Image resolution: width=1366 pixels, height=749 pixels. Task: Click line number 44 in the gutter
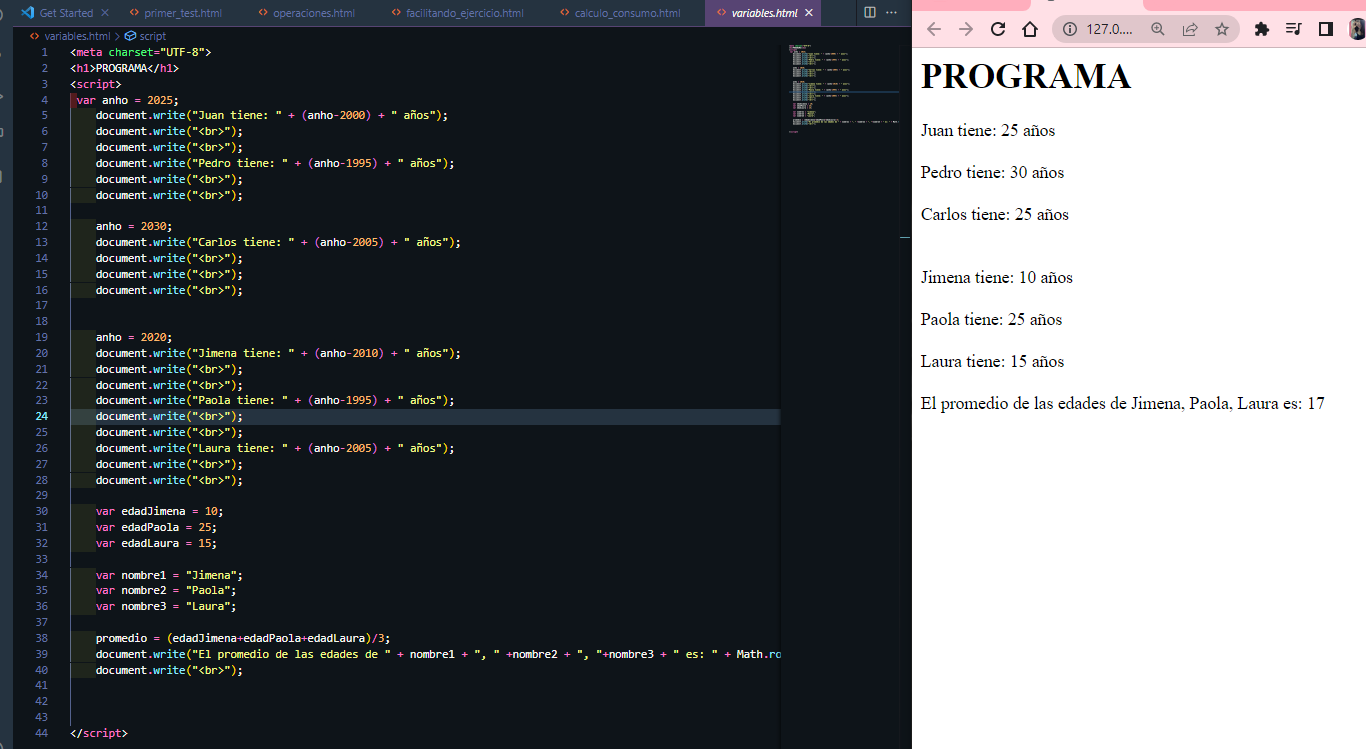click(41, 733)
